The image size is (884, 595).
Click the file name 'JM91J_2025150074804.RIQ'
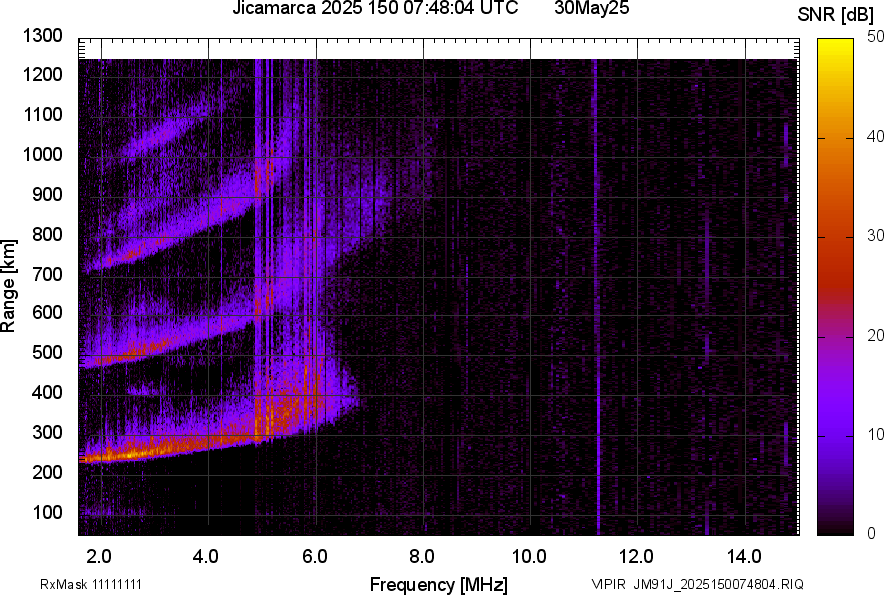(x=718, y=584)
